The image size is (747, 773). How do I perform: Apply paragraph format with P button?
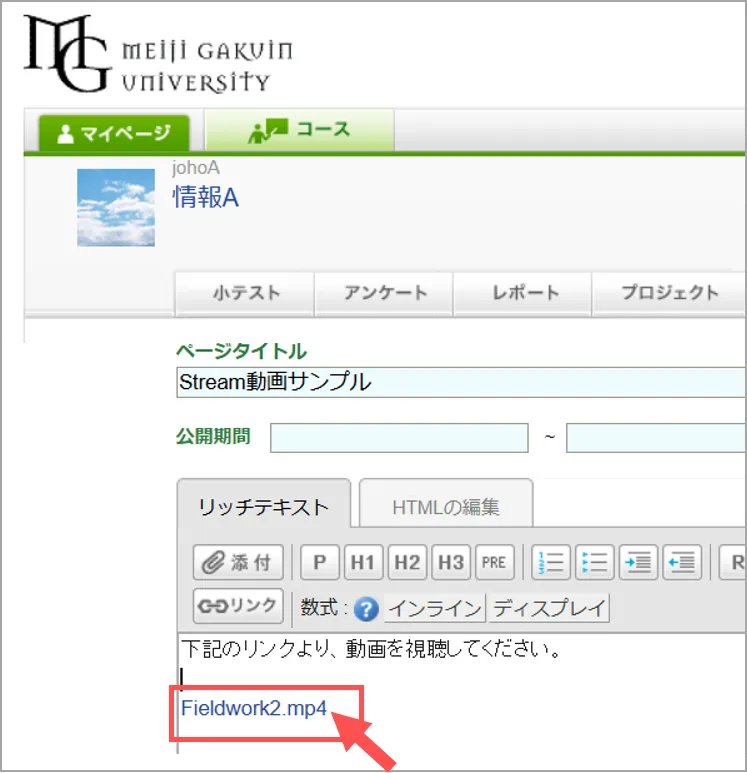319,563
